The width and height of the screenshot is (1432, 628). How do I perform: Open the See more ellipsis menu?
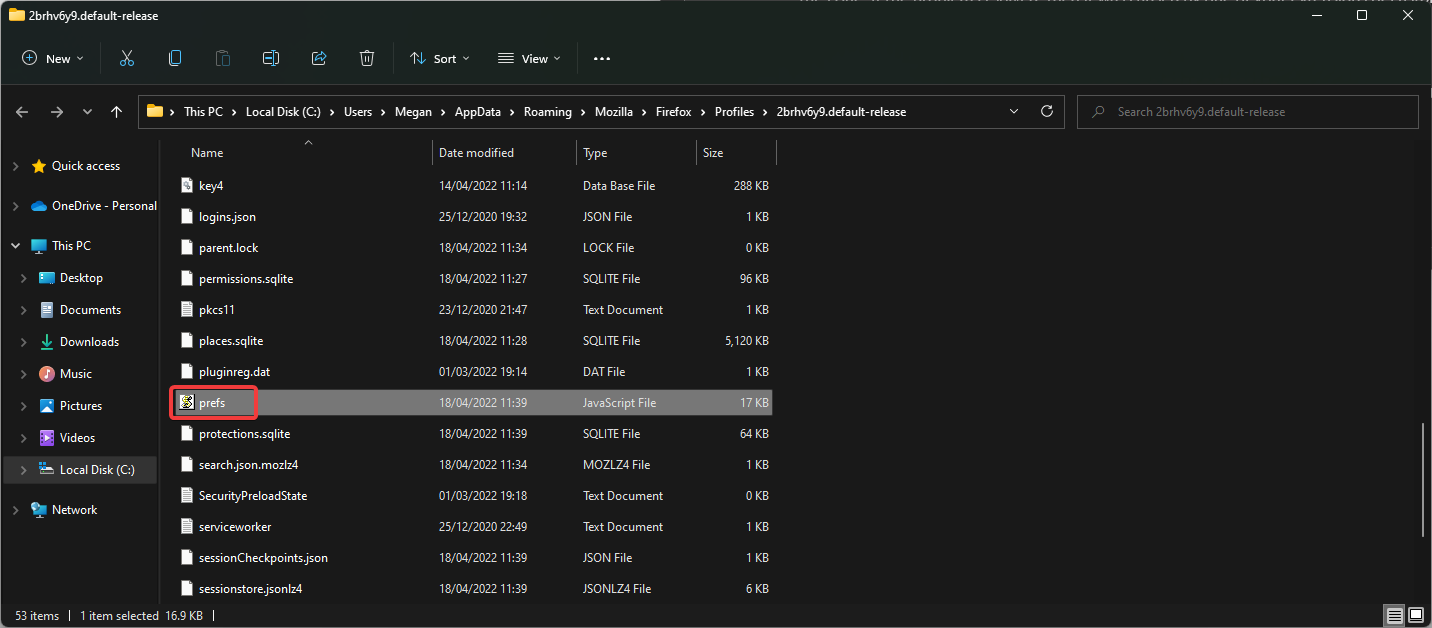tap(602, 59)
